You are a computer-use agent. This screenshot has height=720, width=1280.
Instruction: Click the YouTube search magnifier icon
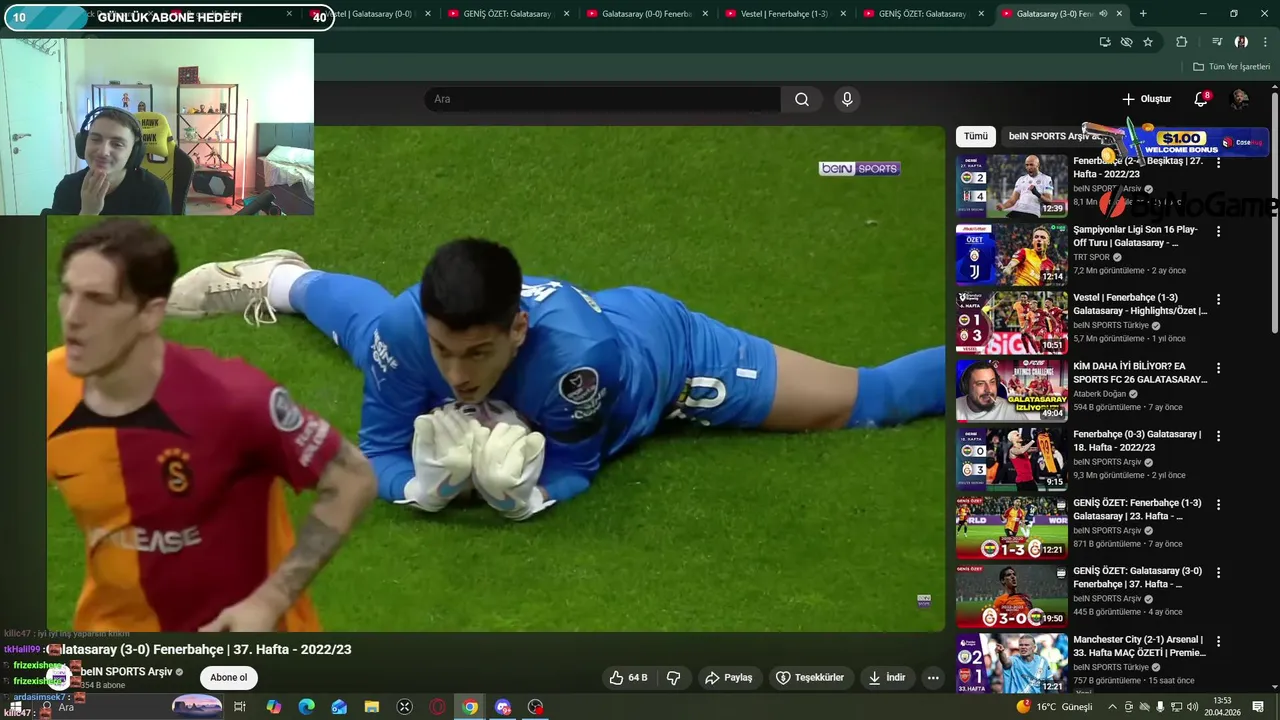pos(802,99)
